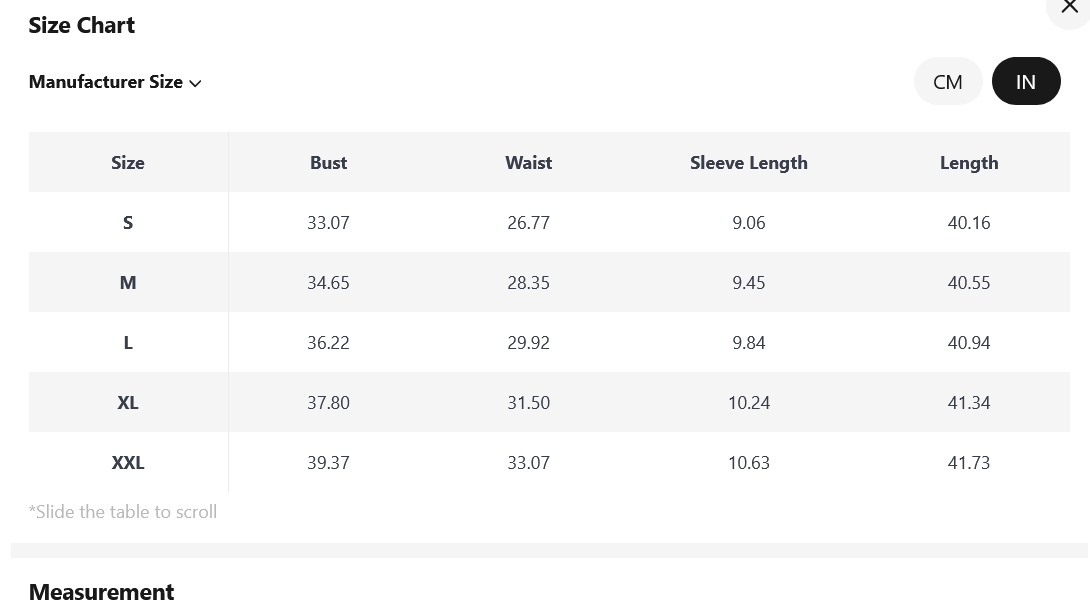Click the Waist column header
1090x601 pixels.
pyautogui.click(x=528, y=163)
